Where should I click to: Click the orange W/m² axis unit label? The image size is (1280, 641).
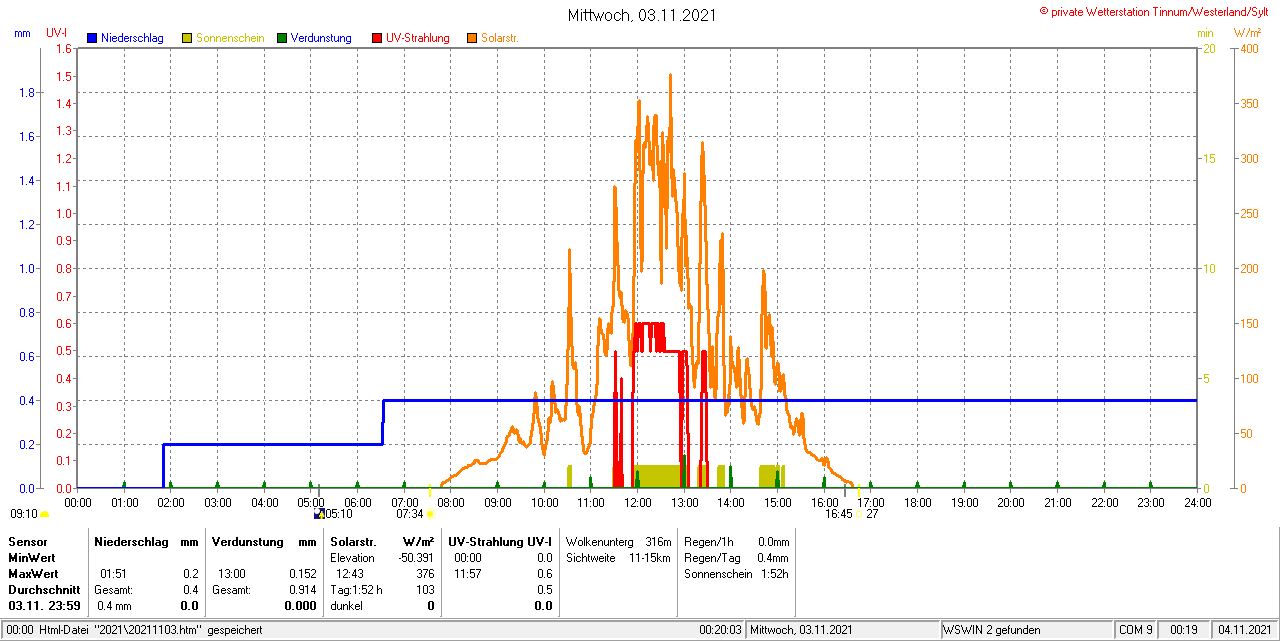point(1247,33)
